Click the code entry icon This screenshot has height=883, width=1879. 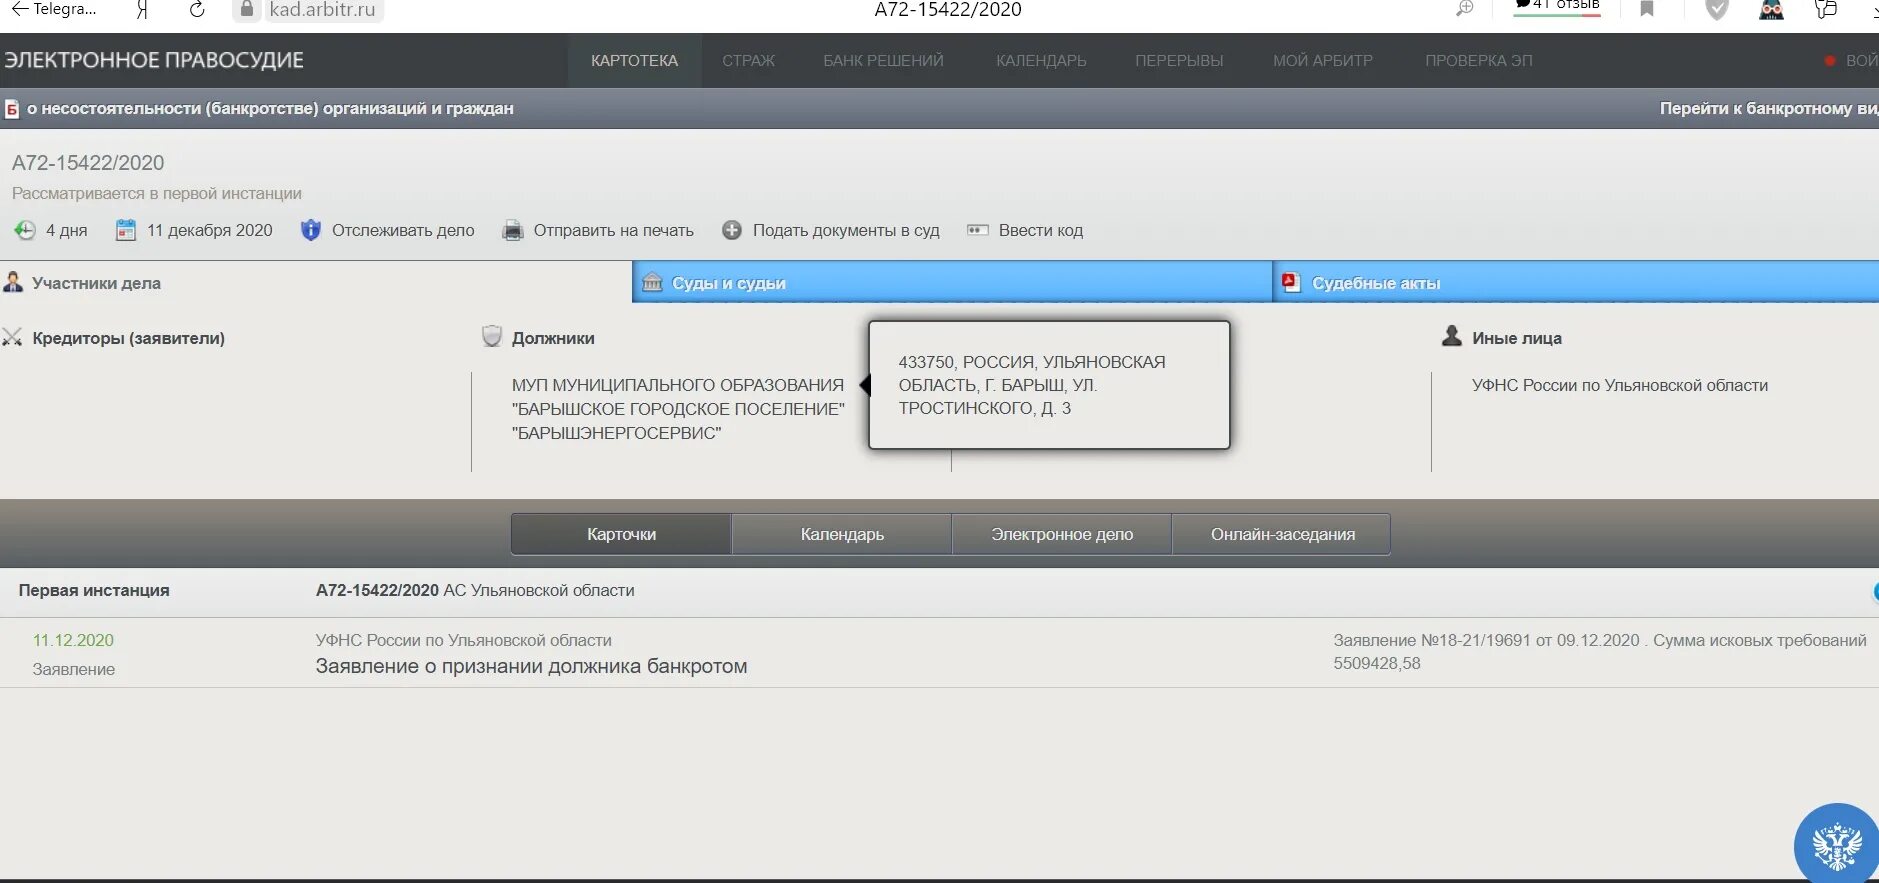click(978, 230)
